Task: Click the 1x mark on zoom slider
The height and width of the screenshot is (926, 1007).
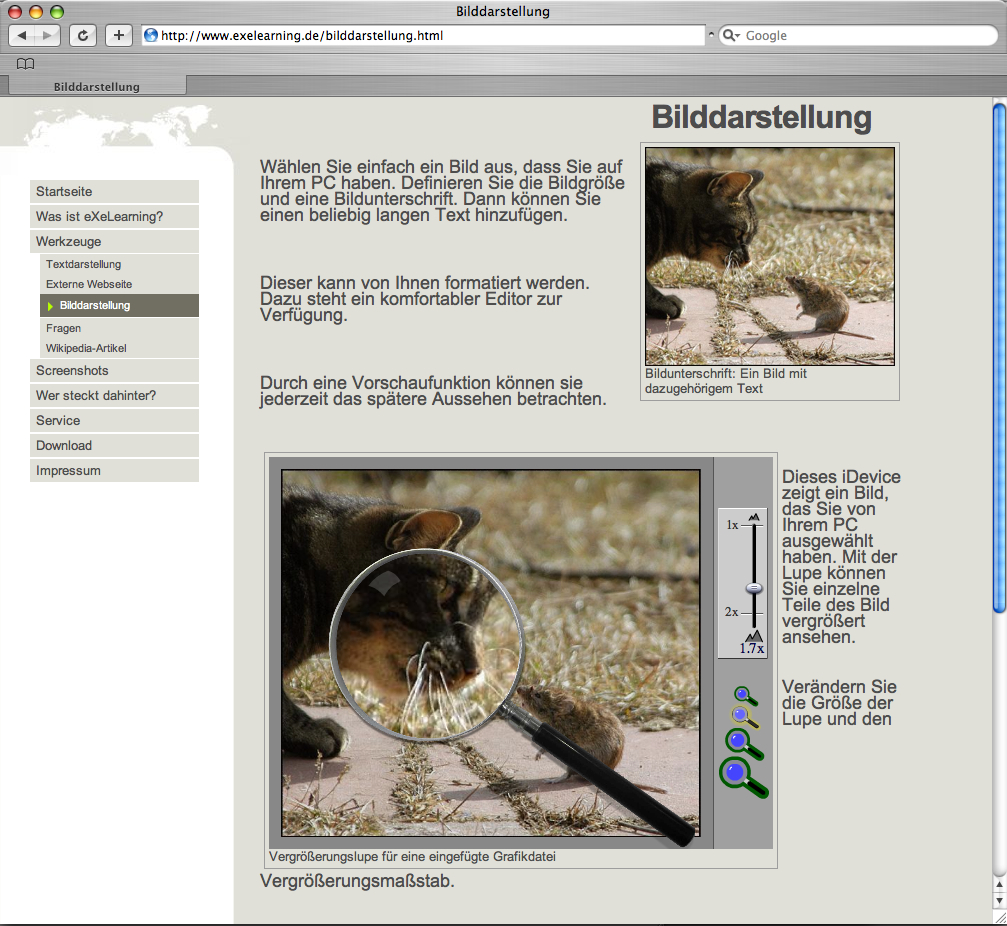Action: (x=732, y=525)
